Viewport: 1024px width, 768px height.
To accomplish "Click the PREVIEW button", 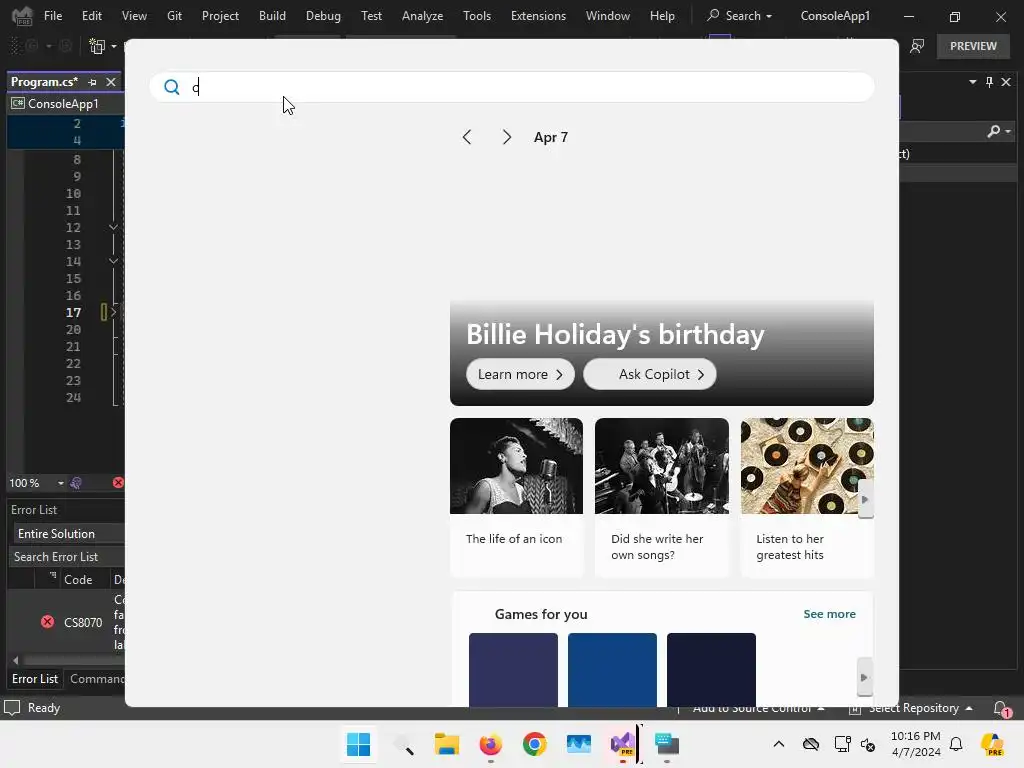I will [x=973, y=46].
